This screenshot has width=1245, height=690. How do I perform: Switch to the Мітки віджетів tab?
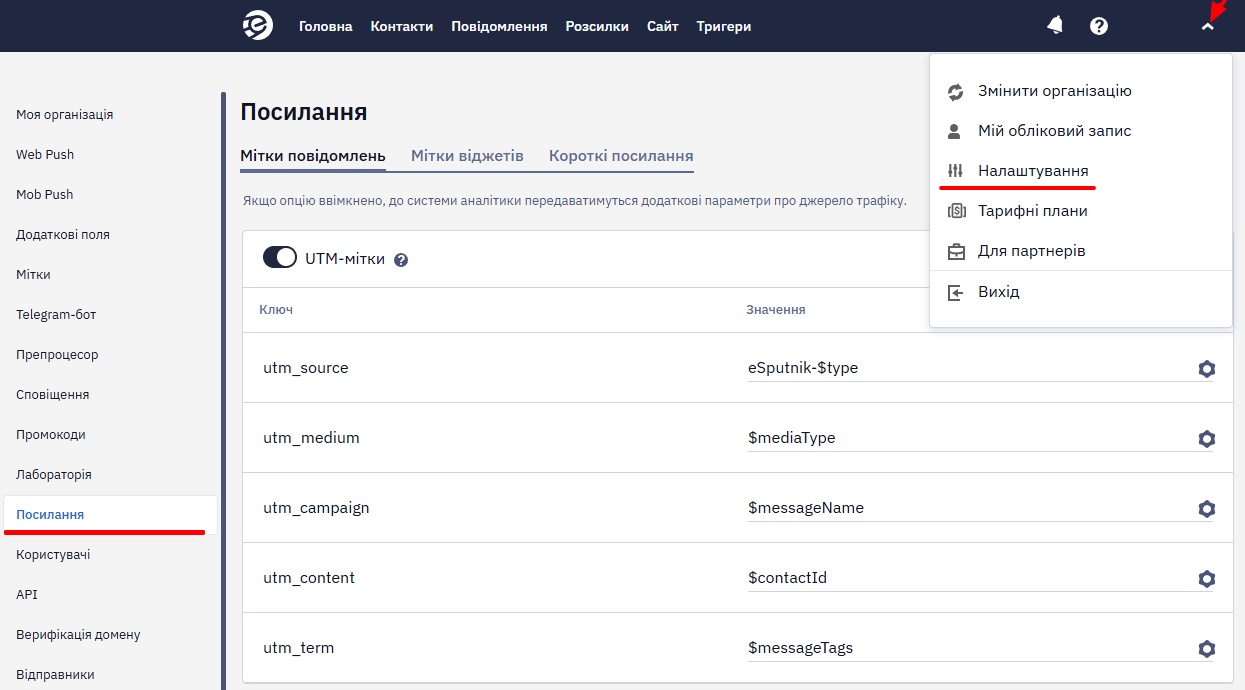click(x=467, y=156)
